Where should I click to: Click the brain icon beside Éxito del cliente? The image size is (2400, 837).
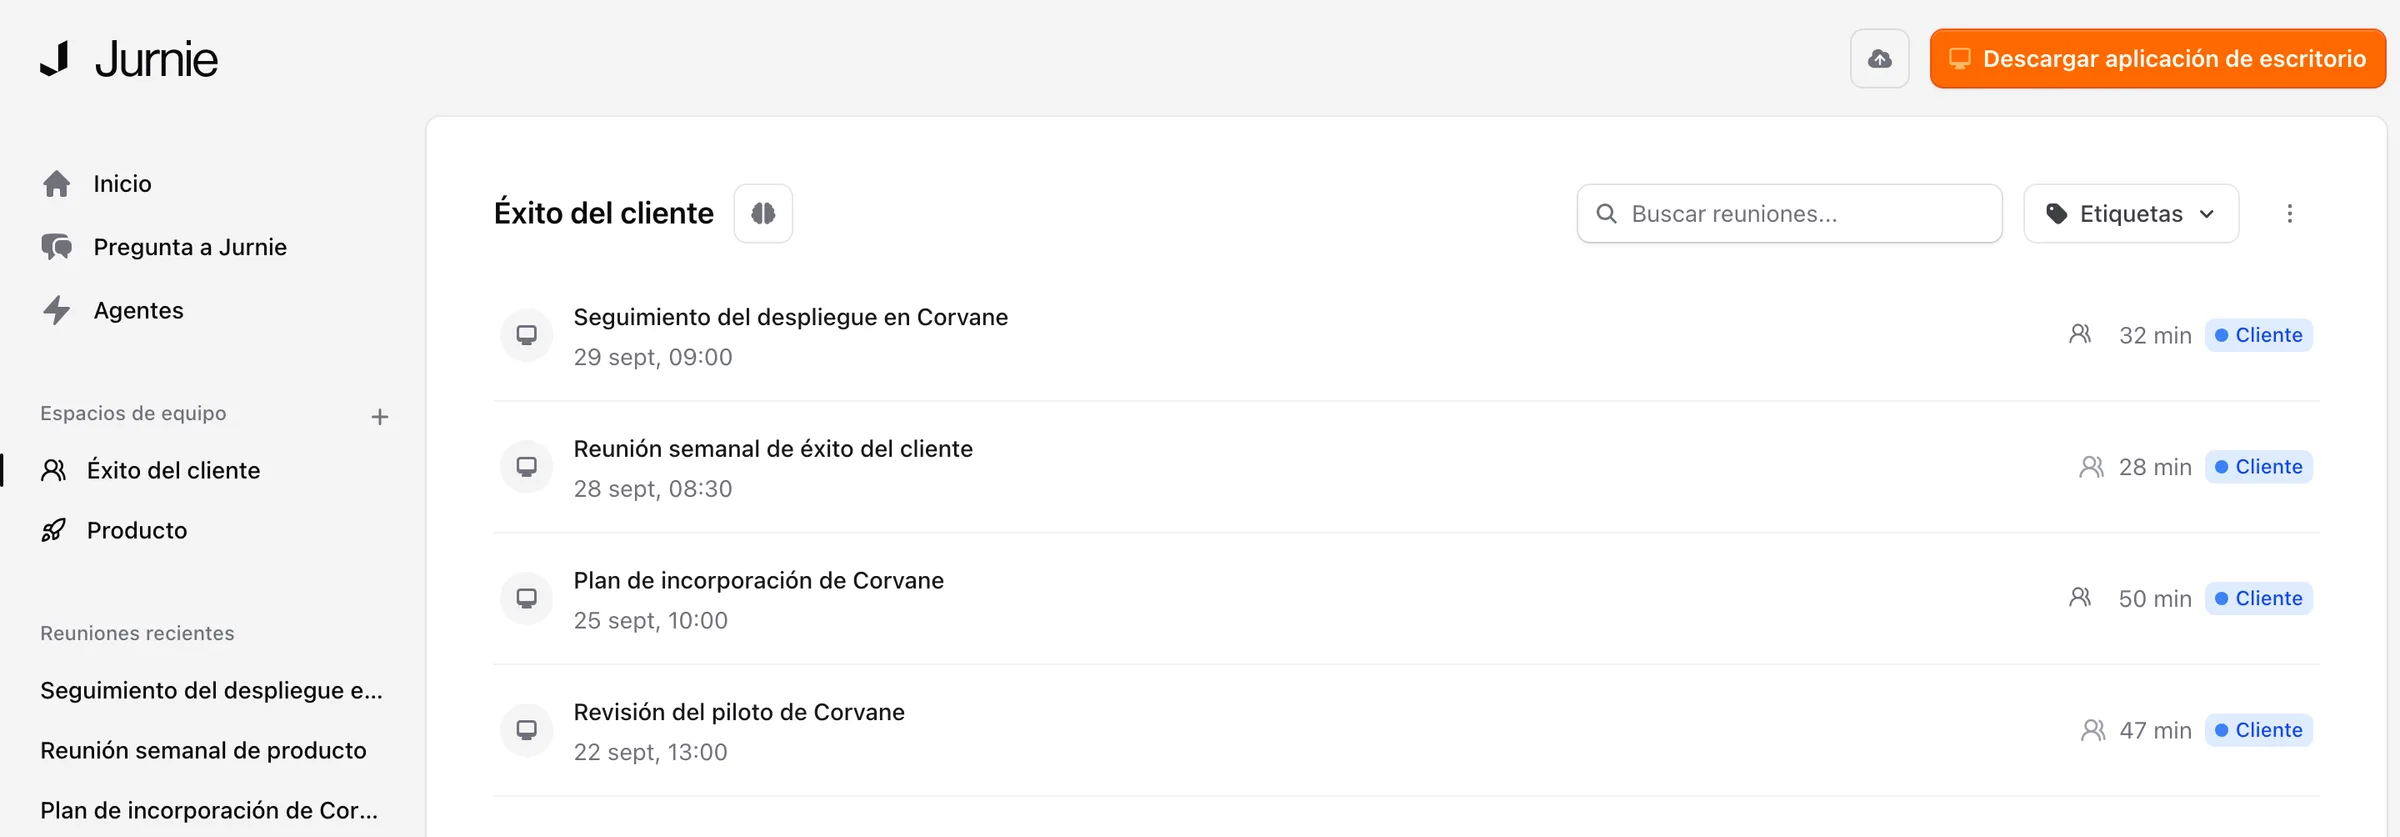pyautogui.click(x=763, y=213)
